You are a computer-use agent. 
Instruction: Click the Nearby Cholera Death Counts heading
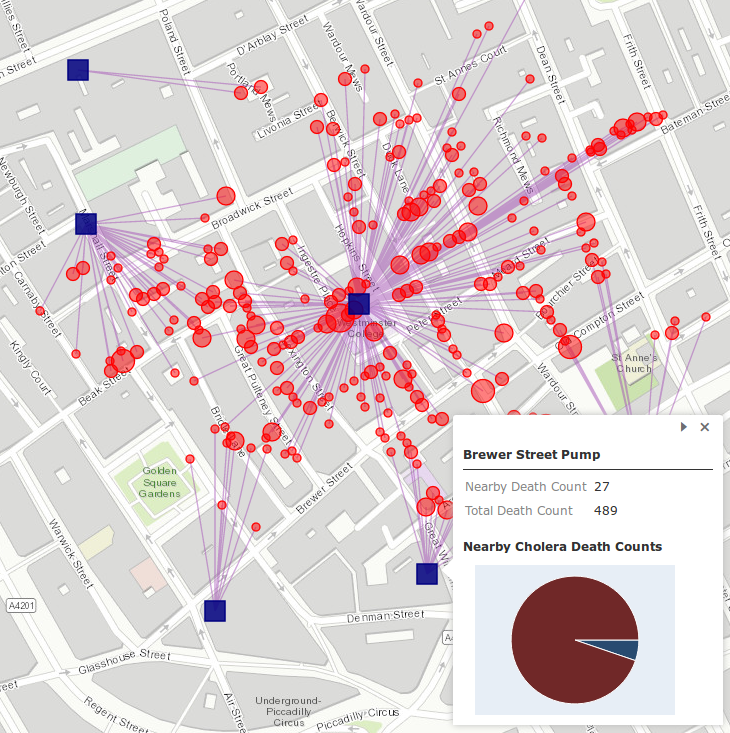(562, 546)
